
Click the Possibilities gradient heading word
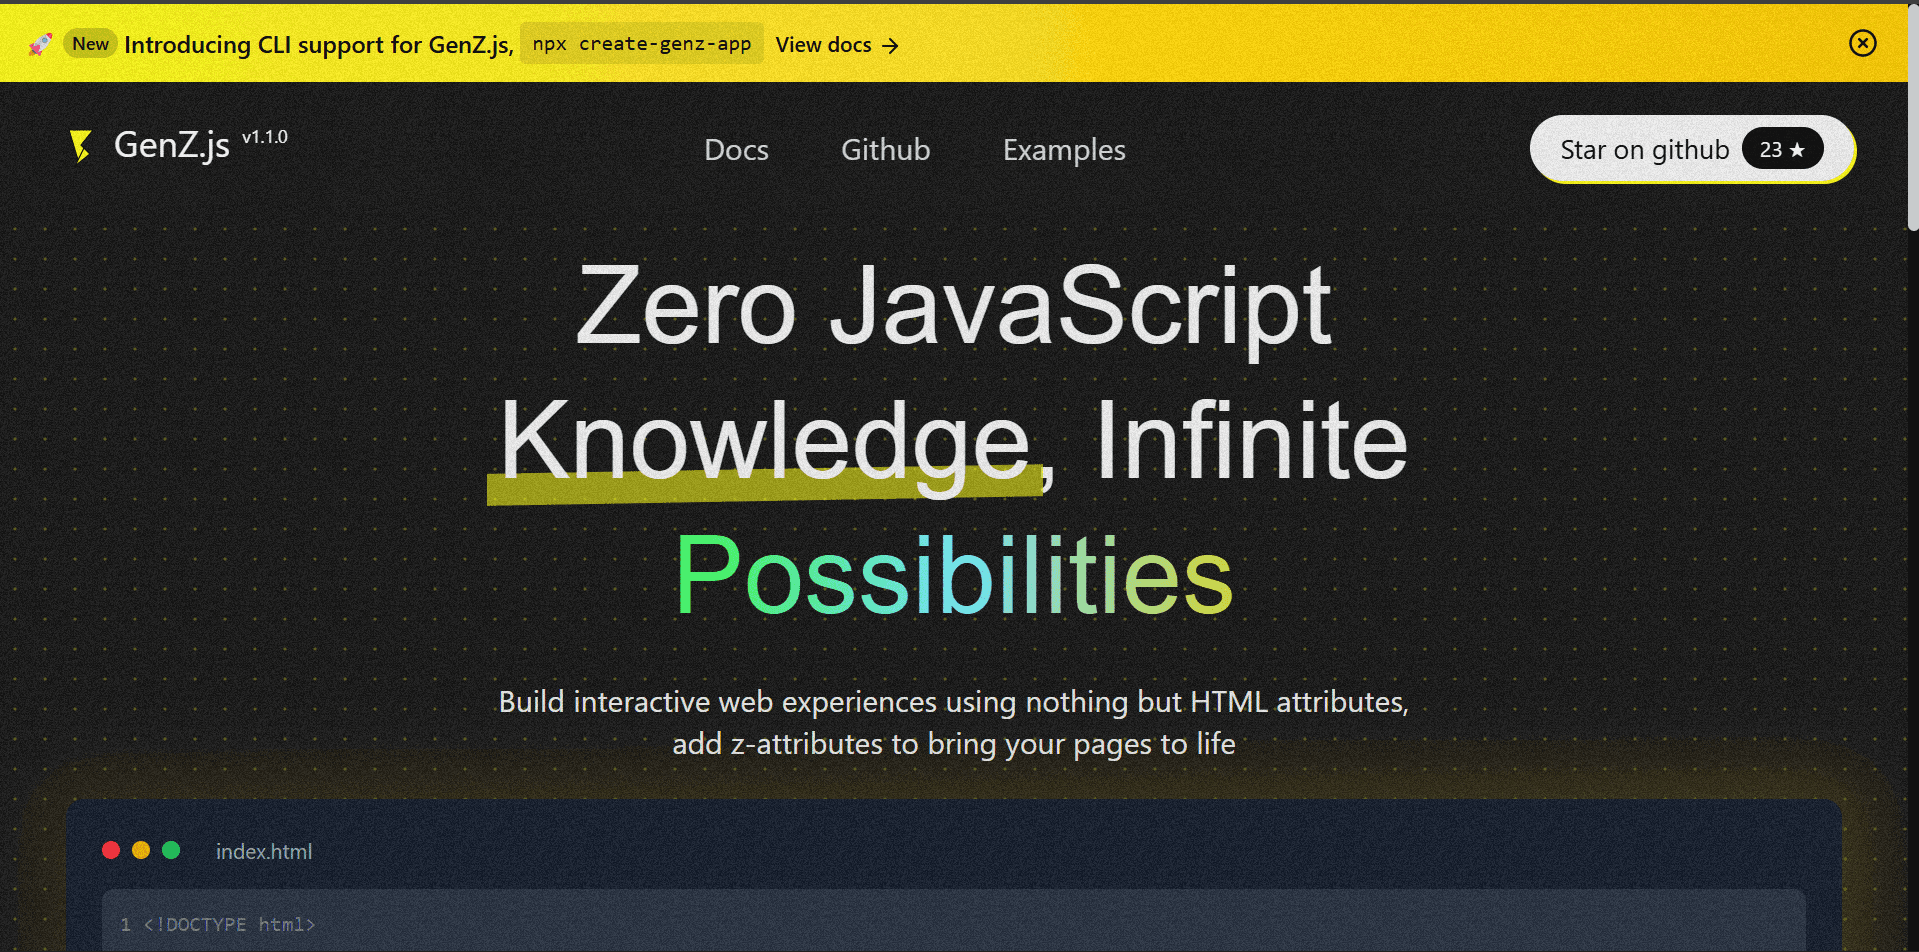pos(954,576)
